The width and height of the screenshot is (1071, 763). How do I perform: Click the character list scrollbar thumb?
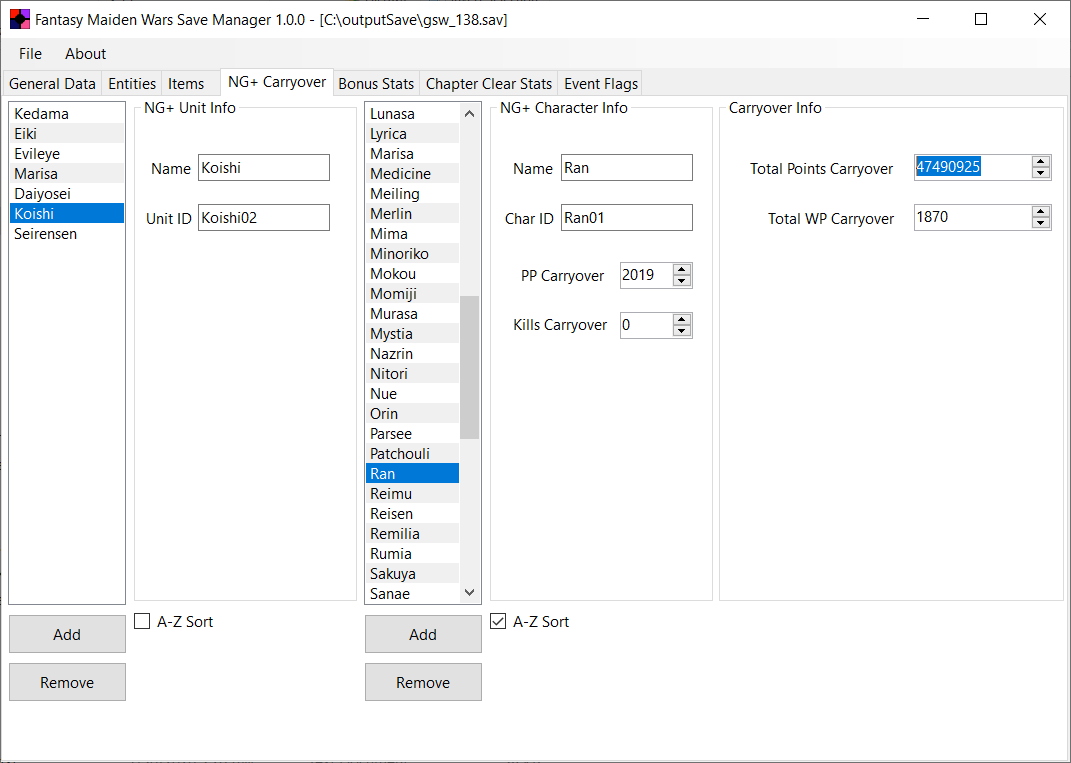(x=469, y=367)
